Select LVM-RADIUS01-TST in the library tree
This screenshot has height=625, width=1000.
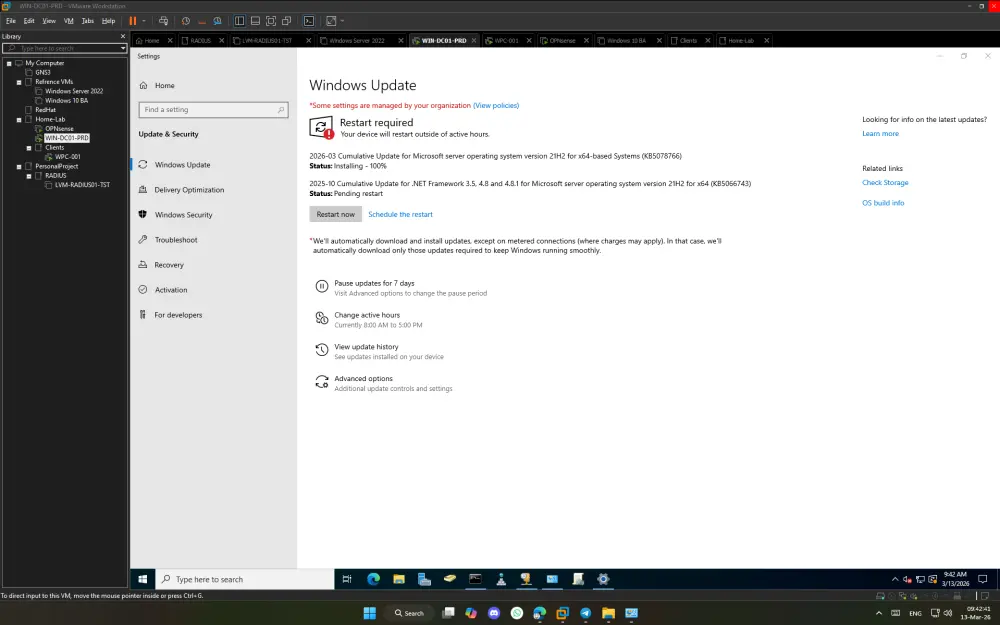82,185
